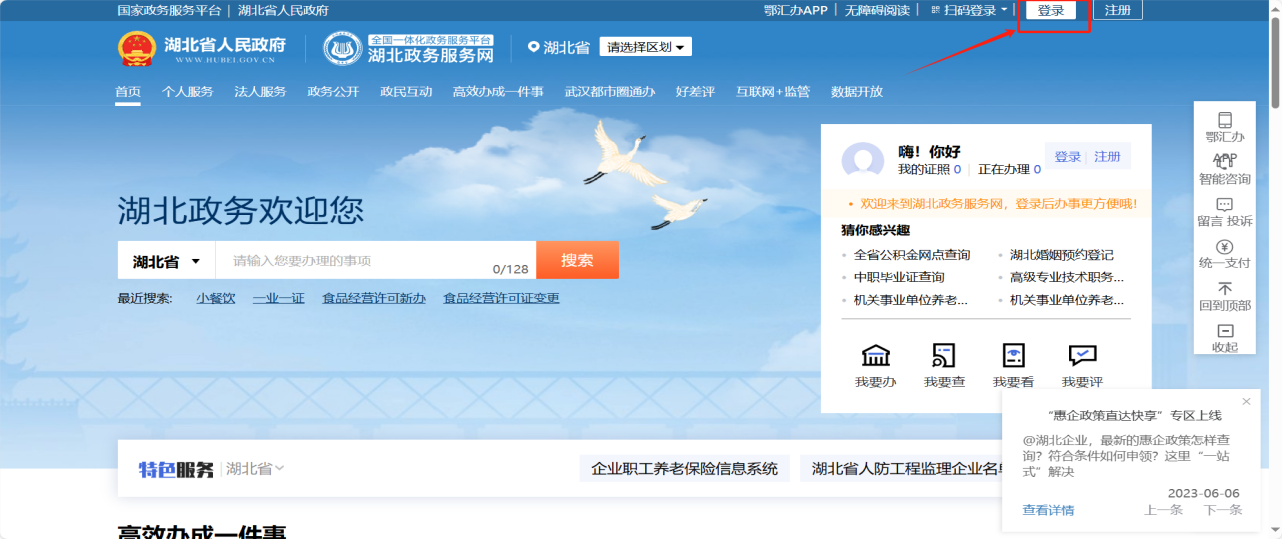Click 正在办理 count
Screen dimensions: 1282x539
[1009, 170]
